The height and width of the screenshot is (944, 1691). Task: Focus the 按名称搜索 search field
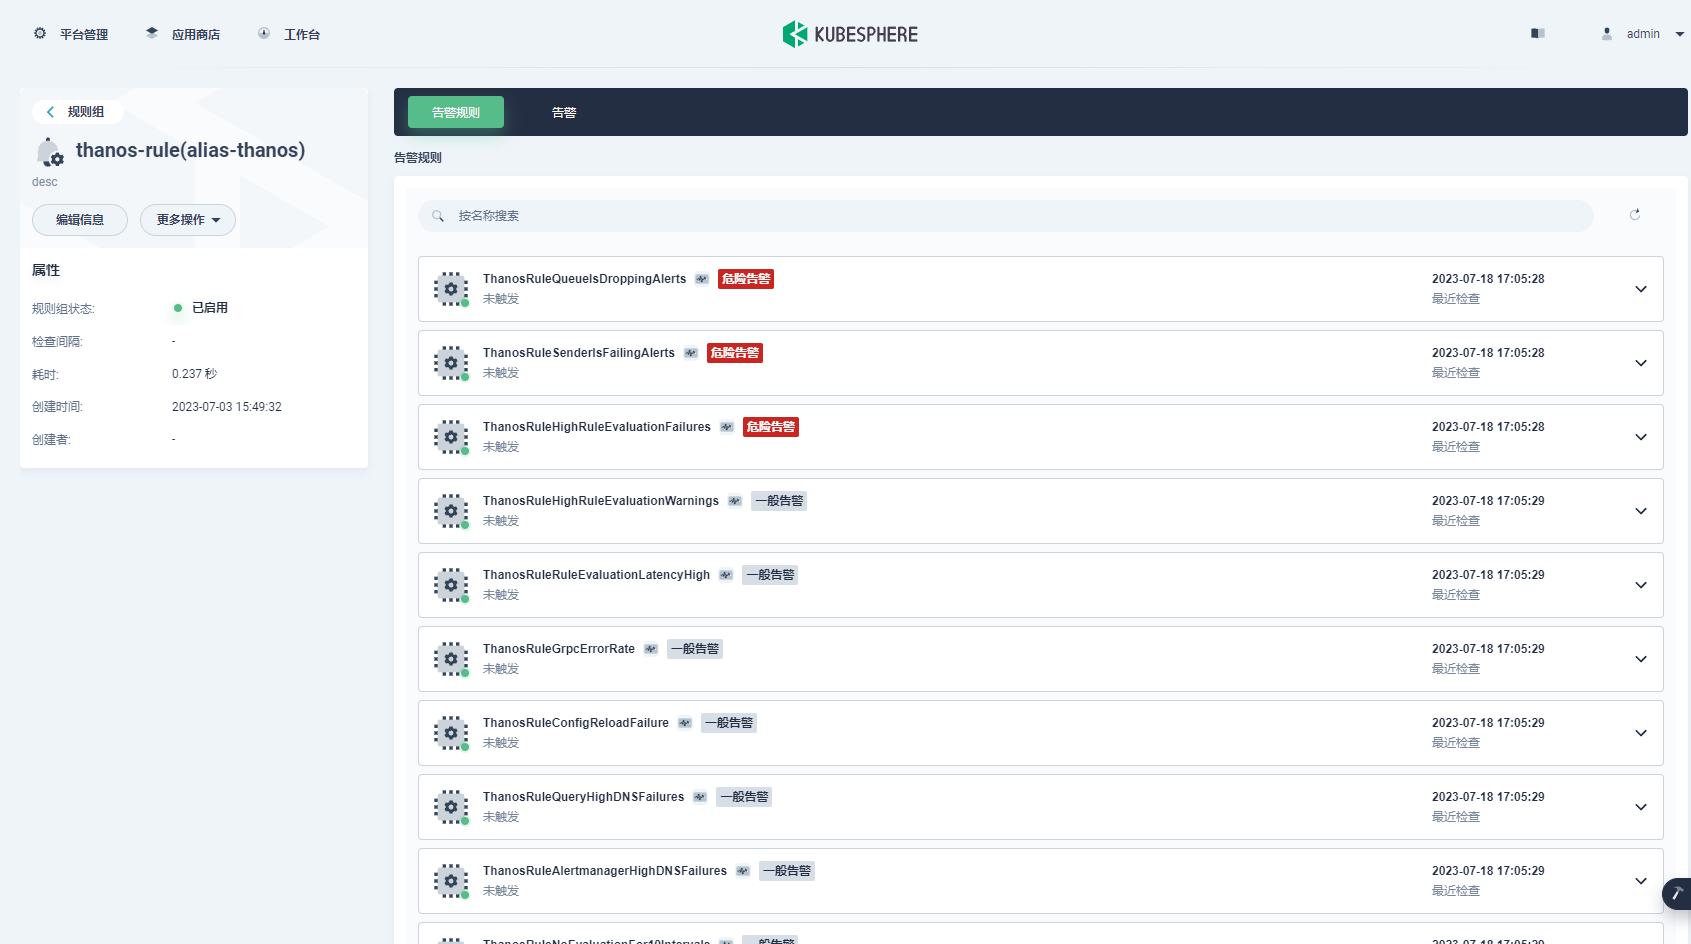pyautogui.click(x=1005, y=216)
